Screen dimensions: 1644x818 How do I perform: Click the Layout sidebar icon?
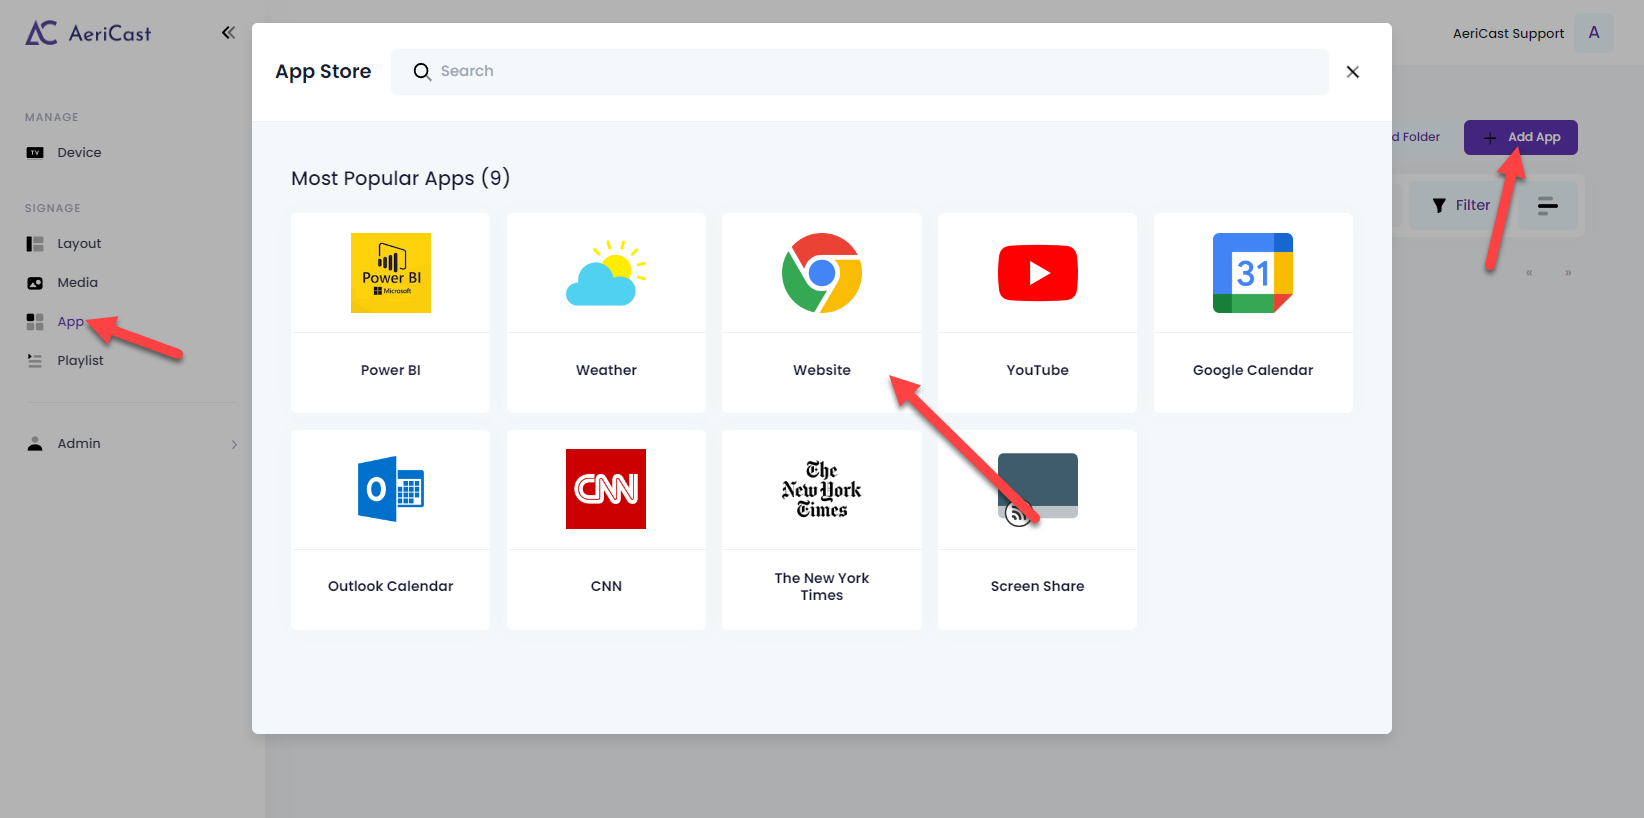tap(35, 244)
